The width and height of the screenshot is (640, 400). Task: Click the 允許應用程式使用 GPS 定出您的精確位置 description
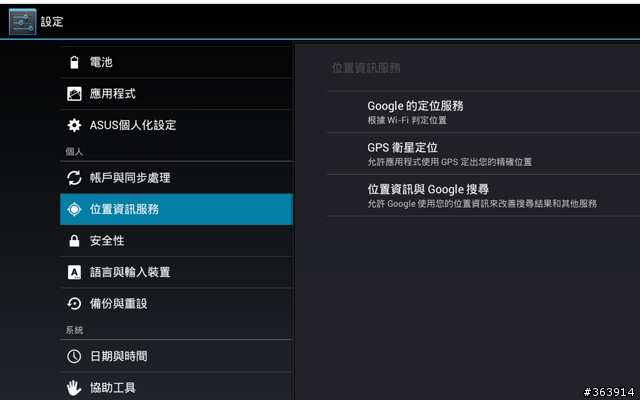point(449,162)
